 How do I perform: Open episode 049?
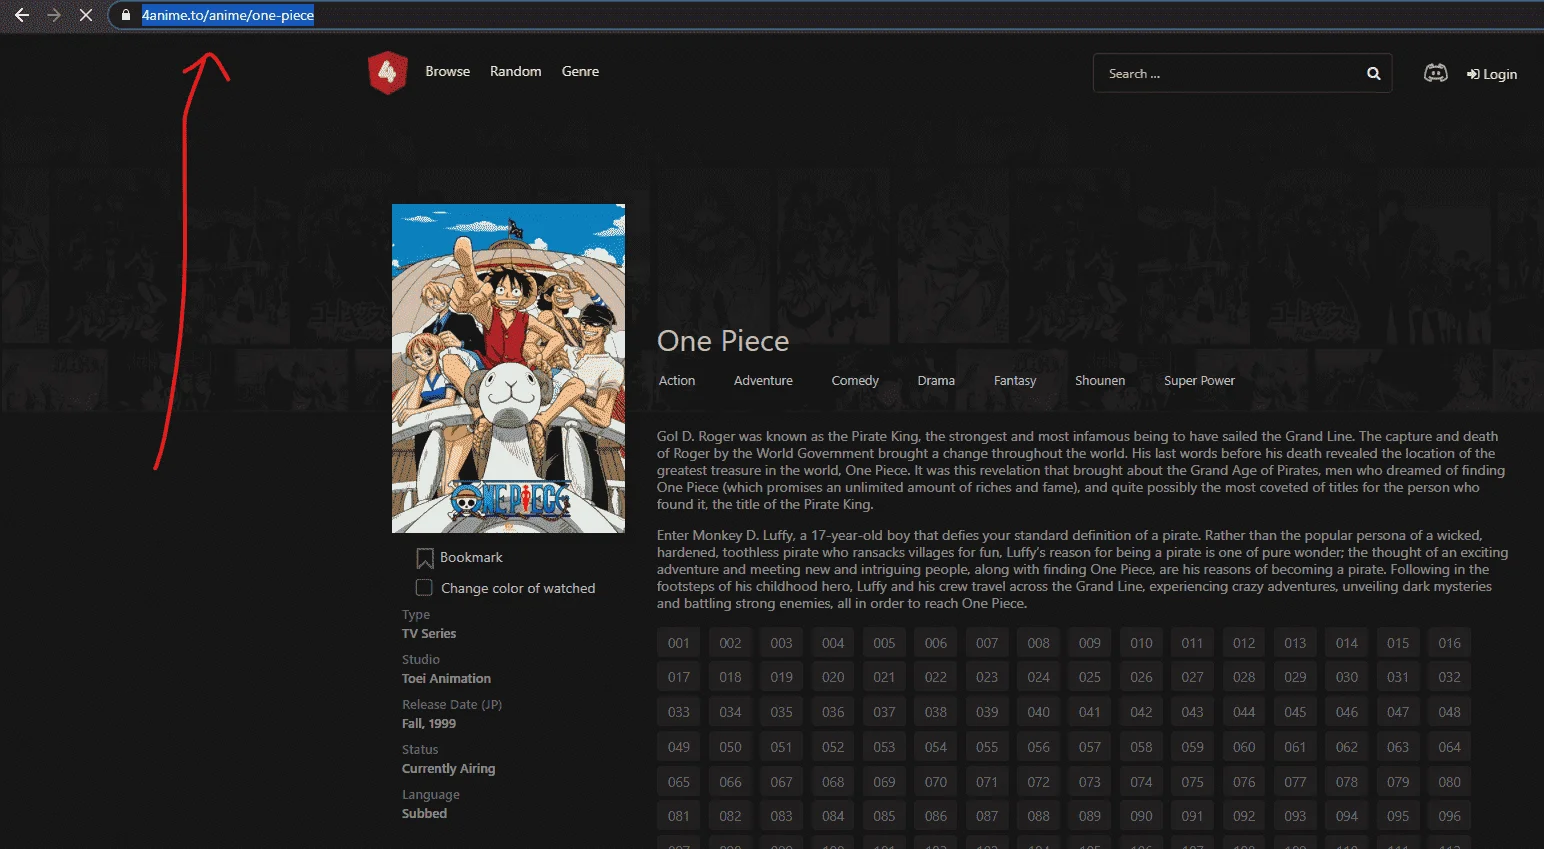679,747
